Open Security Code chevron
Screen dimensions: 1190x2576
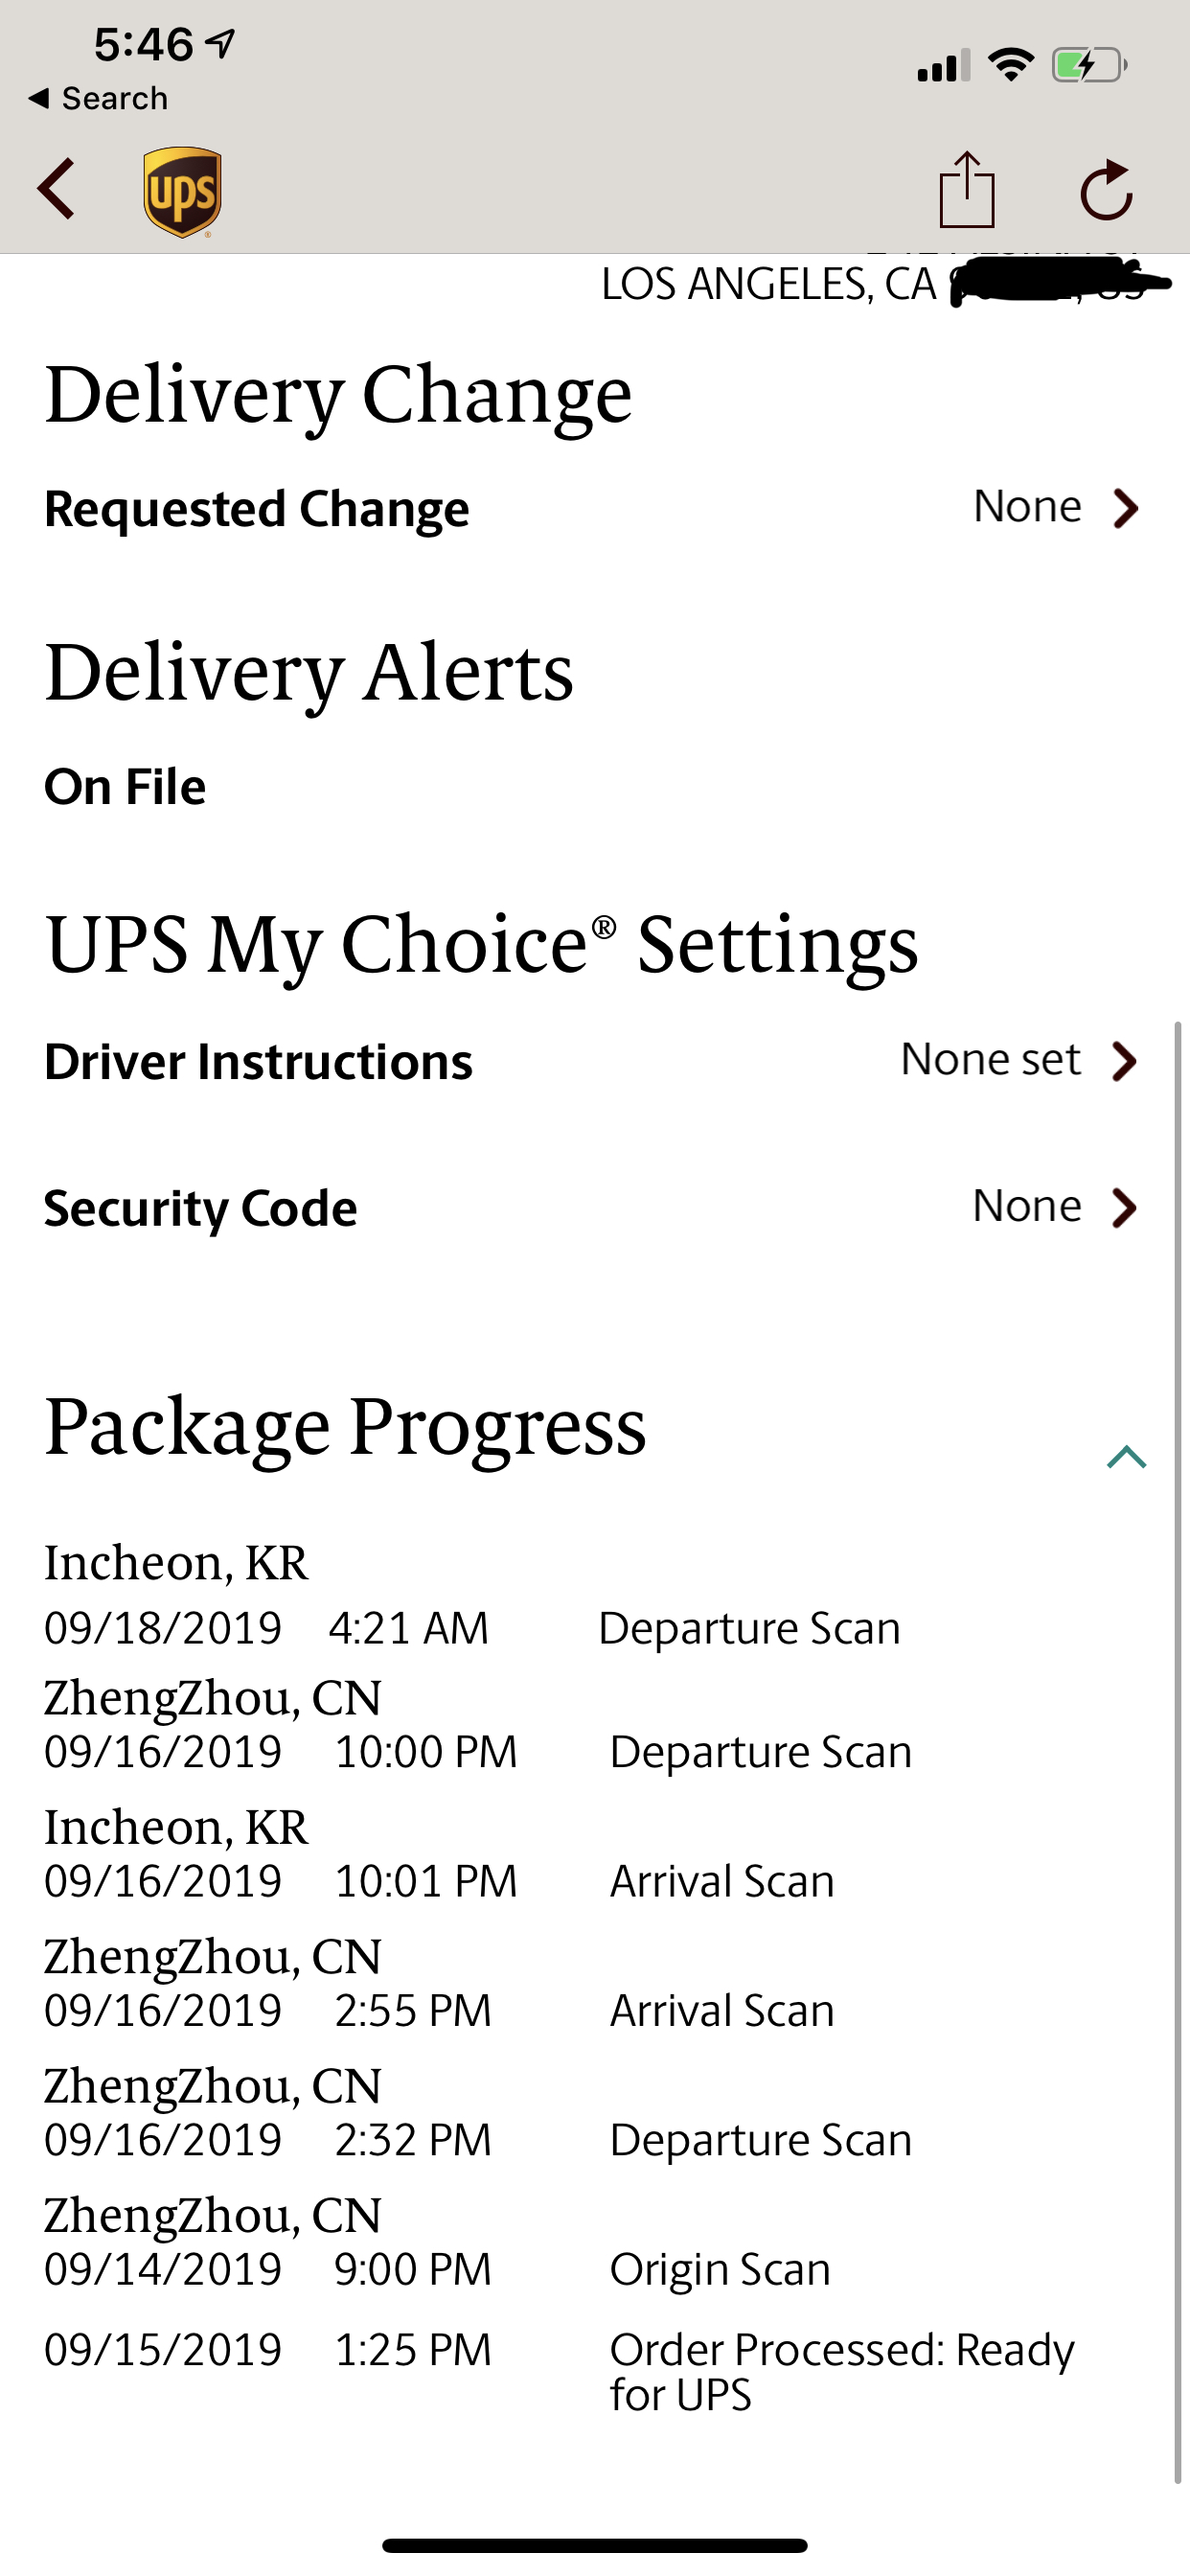pyautogui.click(x=1125, y=1208)
